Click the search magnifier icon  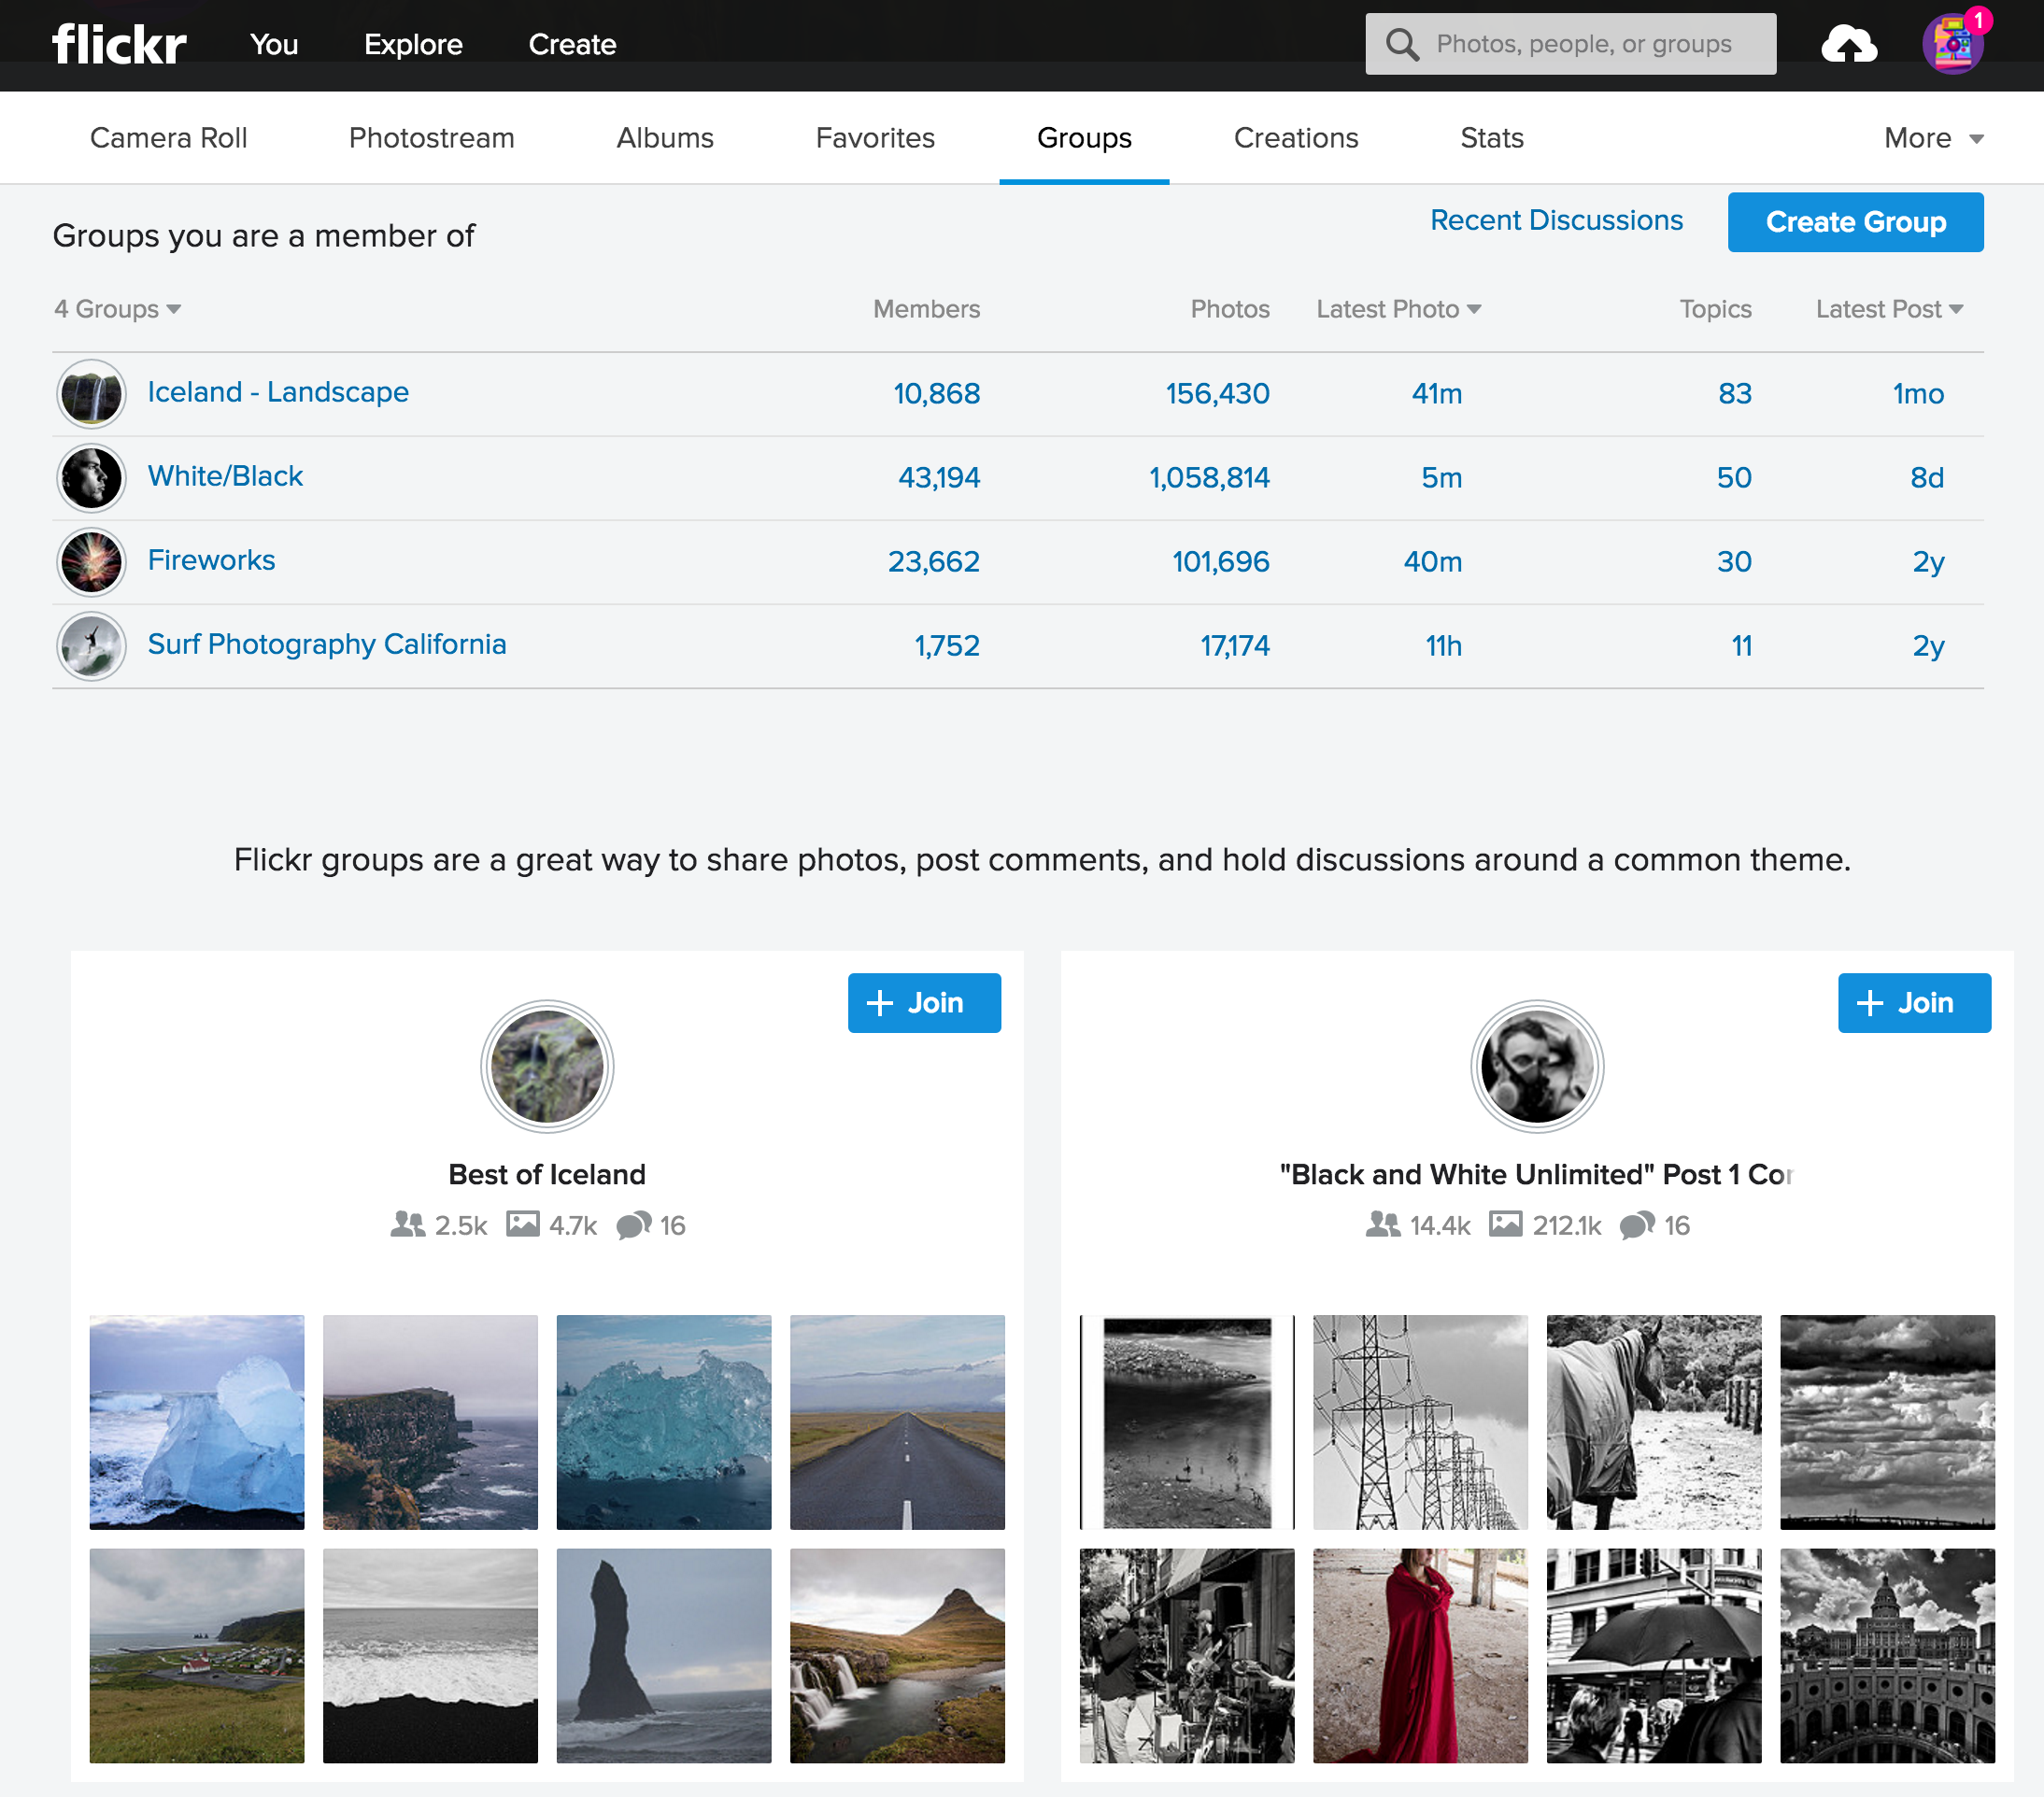pos(1401,44)
